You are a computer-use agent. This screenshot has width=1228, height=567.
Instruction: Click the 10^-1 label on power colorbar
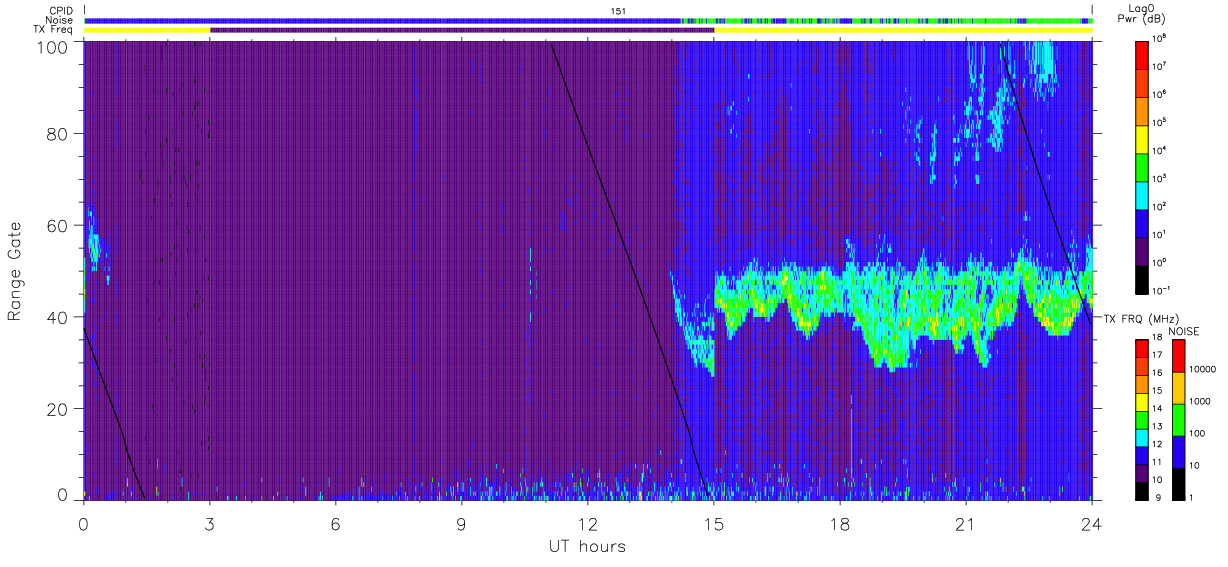tap(1161, 290)
